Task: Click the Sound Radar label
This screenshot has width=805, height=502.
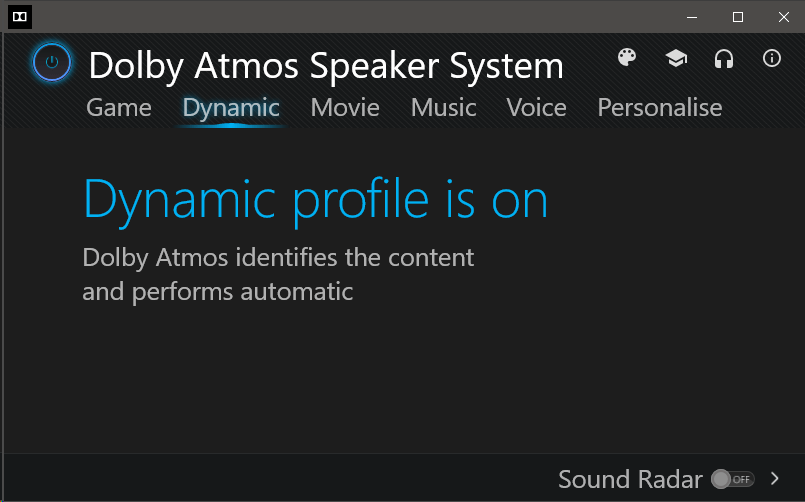Action: coord(630,479)
